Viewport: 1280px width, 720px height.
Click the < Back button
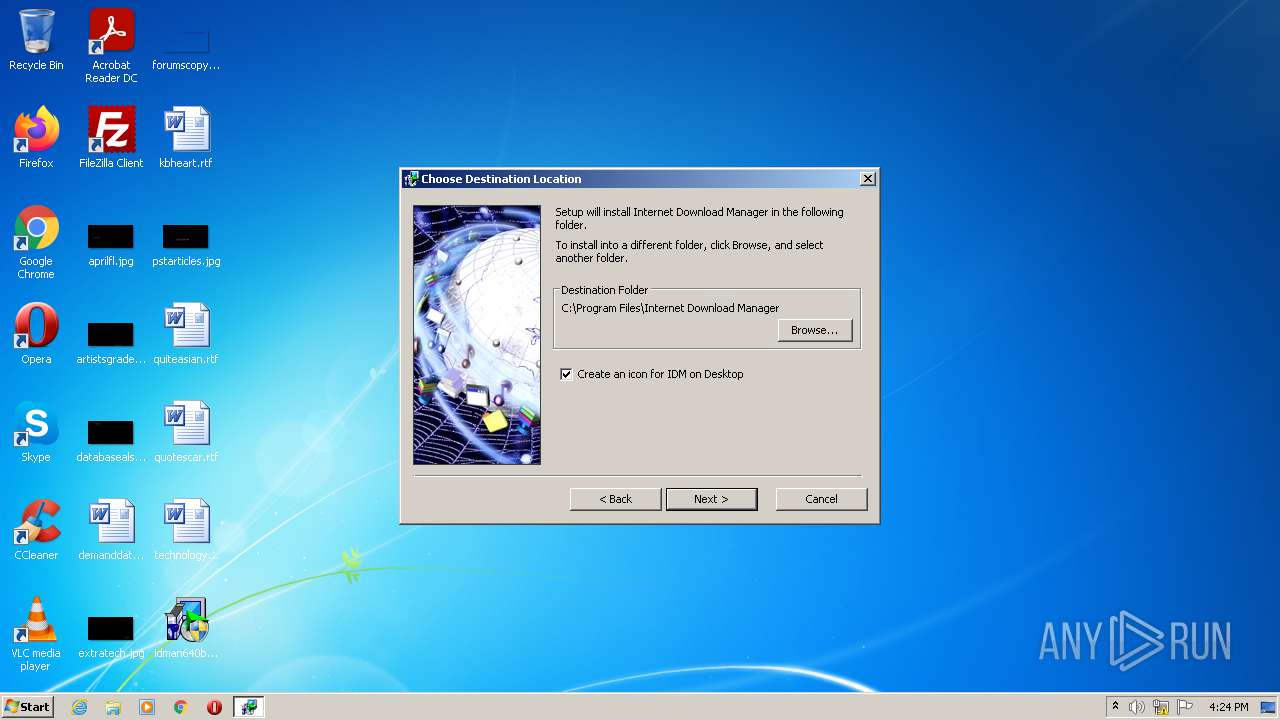615,499
